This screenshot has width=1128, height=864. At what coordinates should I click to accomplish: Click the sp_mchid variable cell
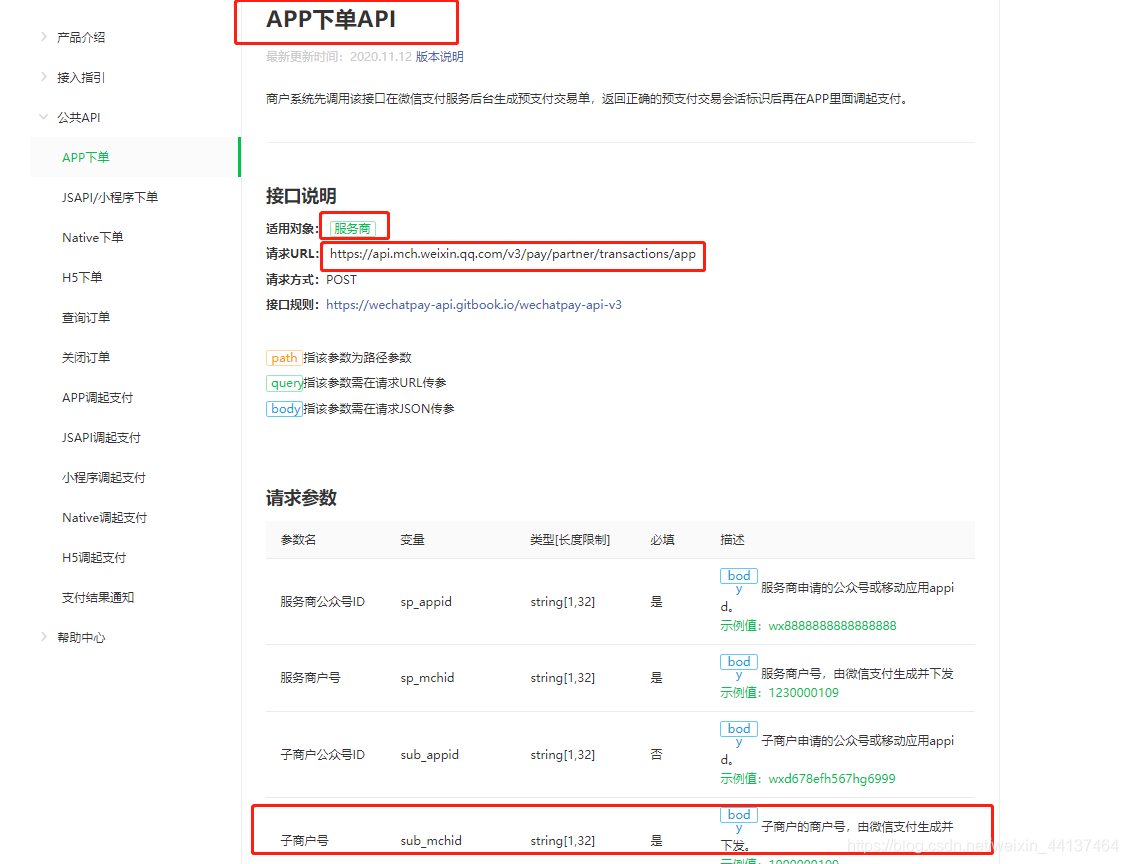click(427, 678)
